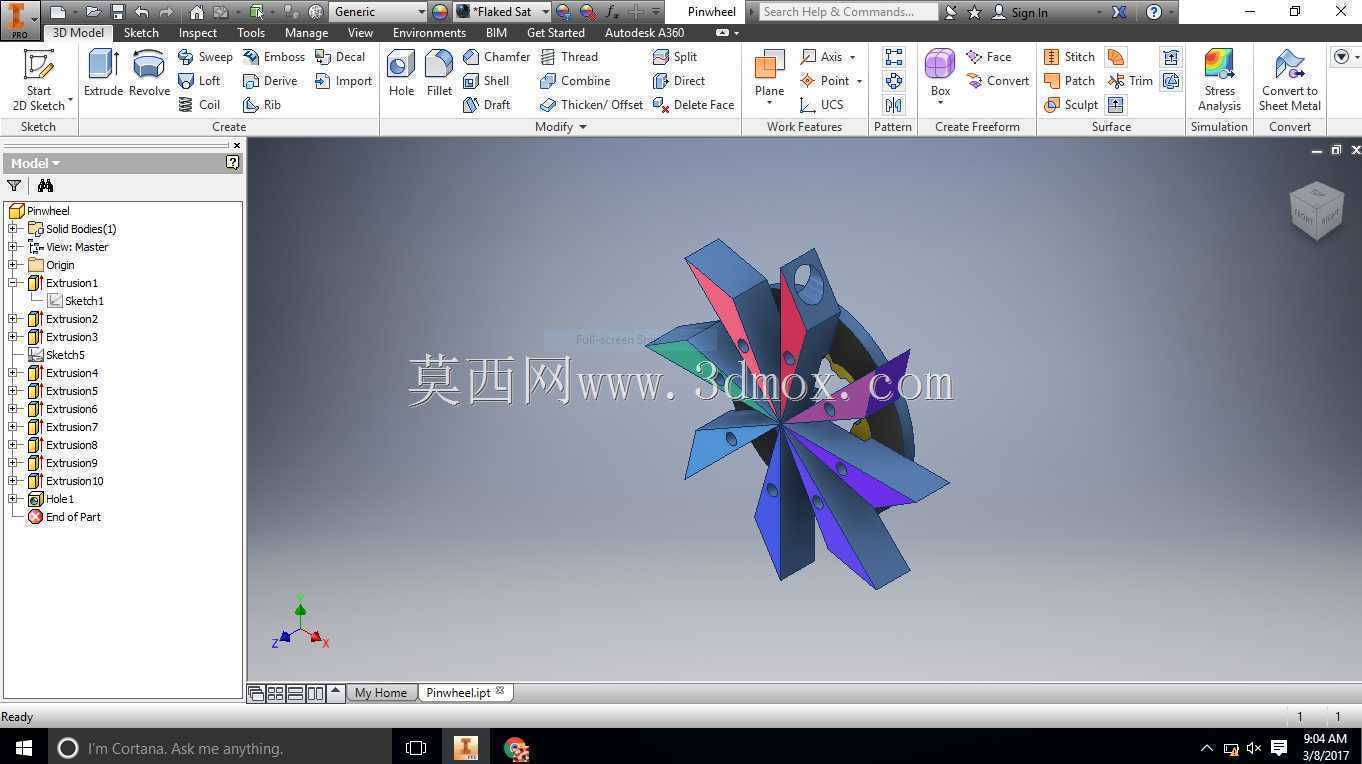Viewport: 1362px width, 764px height.
Task: Open the appearance color wheel
Action: [x=440, y=12]
